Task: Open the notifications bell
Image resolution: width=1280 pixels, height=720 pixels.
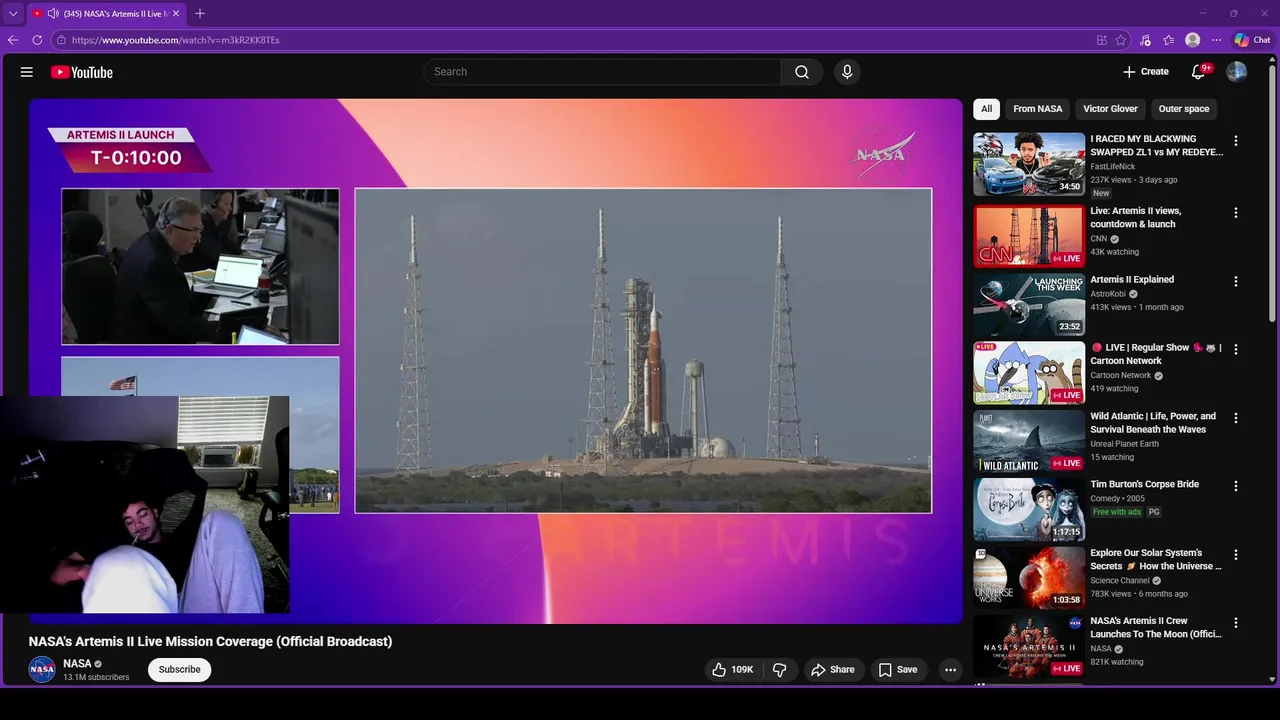Action: coord(1198,72)
